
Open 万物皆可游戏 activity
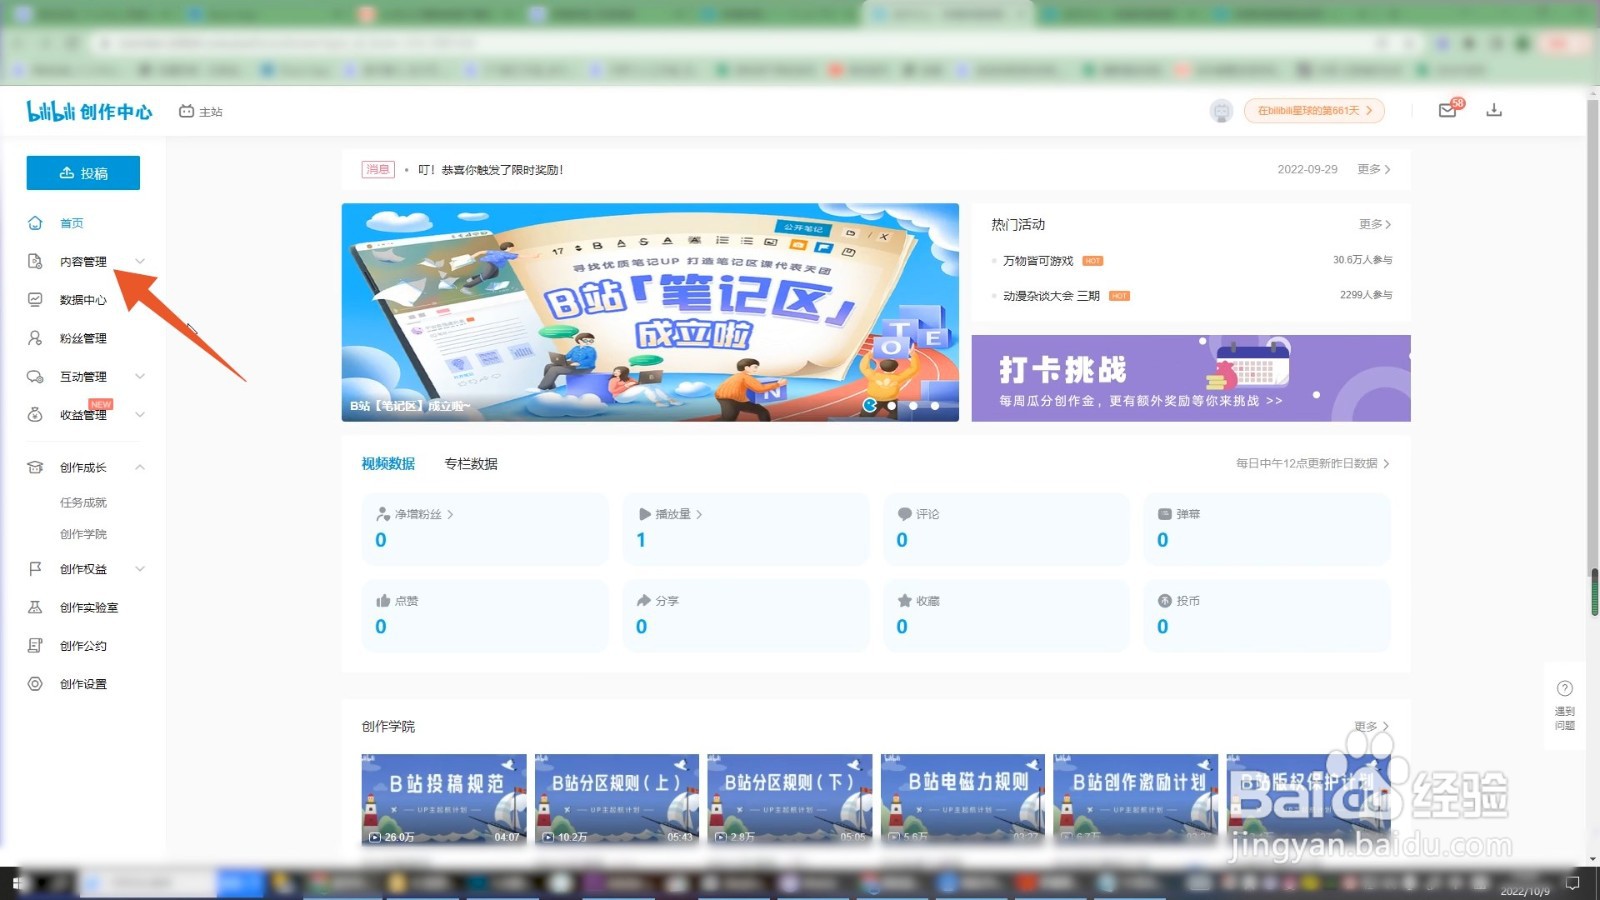point(1038,261)
